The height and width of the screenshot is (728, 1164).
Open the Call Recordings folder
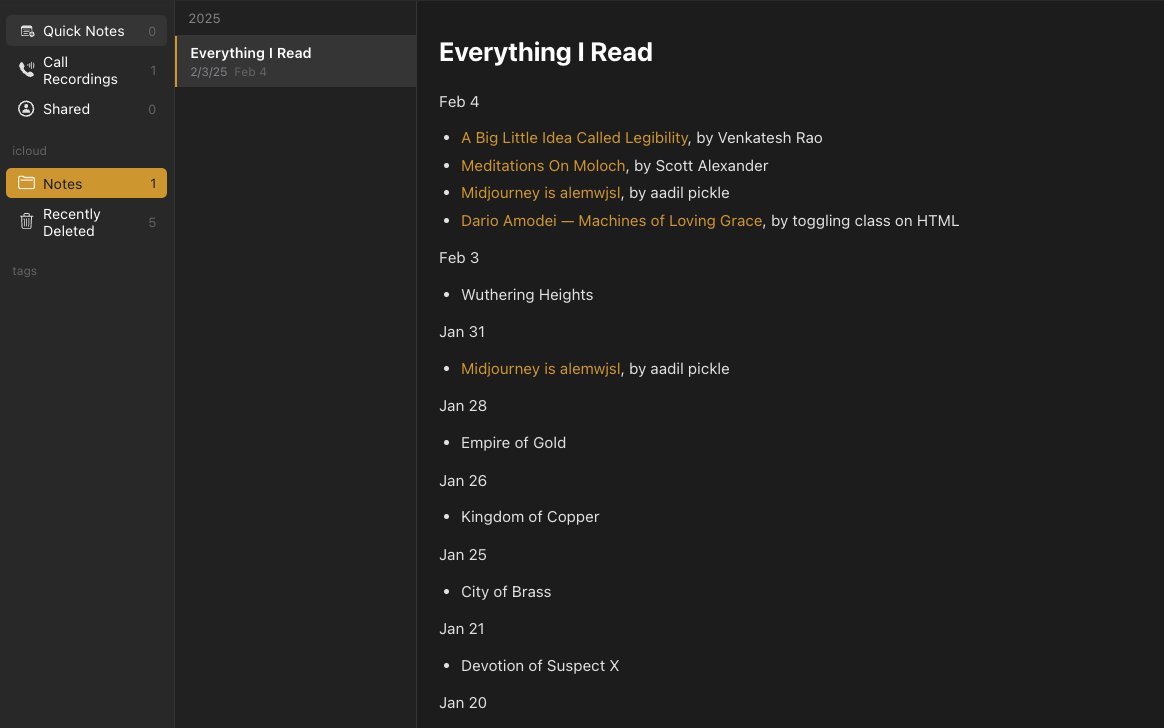[x=86, y=70]
